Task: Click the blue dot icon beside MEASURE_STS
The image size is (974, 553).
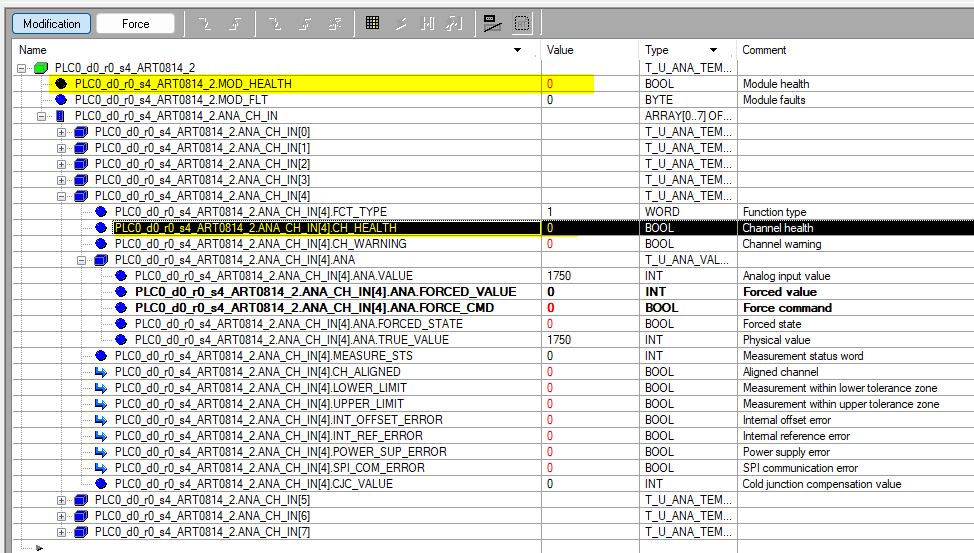Action: click(x=101, y=356)
